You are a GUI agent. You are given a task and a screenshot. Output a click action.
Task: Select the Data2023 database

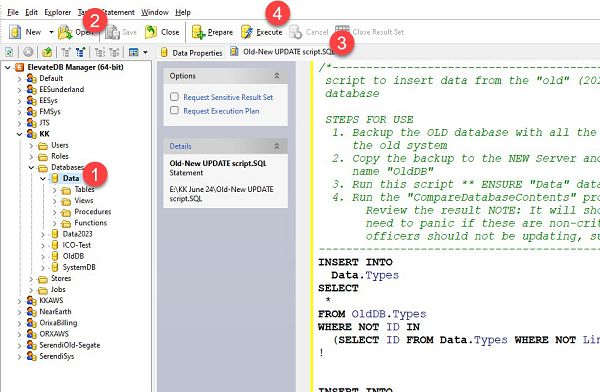tap(77, 234)
